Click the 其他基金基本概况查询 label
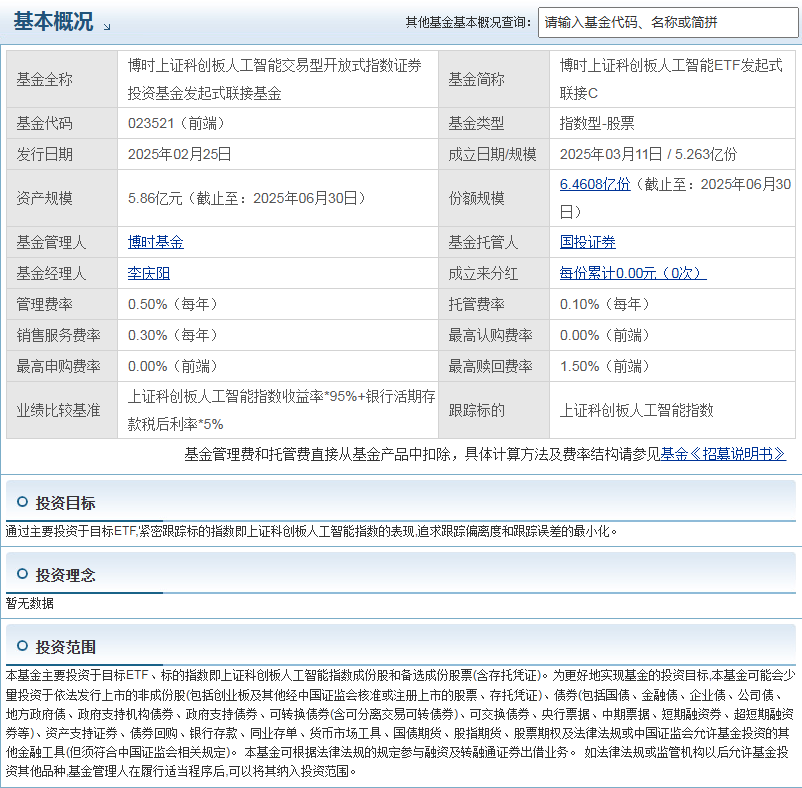Viewport: 802px width, 788px height. click(x=469, y=22)
